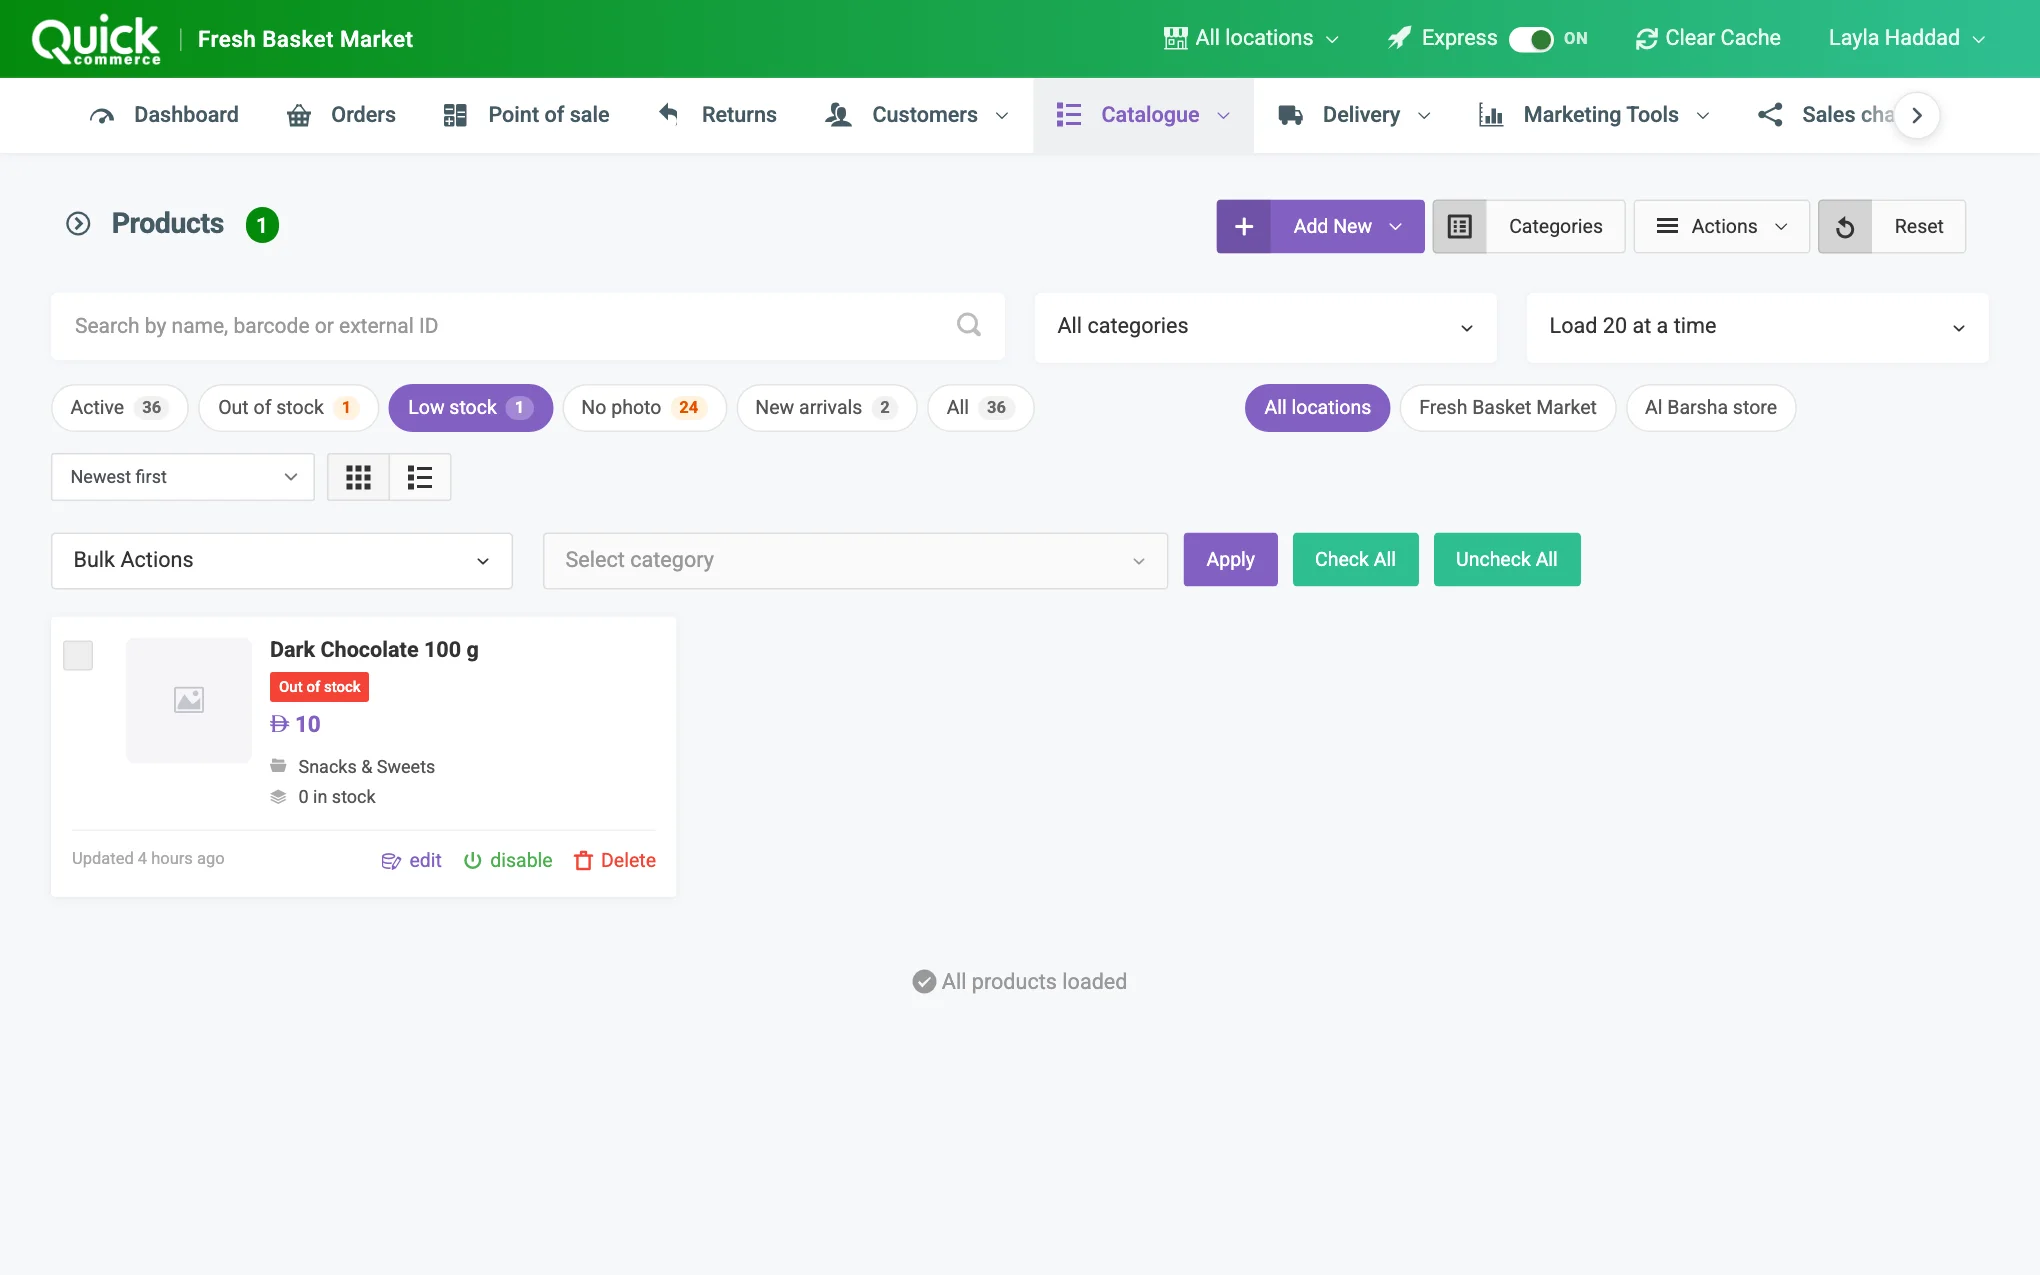
Task: Click the Uncheck All button
Action: [1506, 560]
